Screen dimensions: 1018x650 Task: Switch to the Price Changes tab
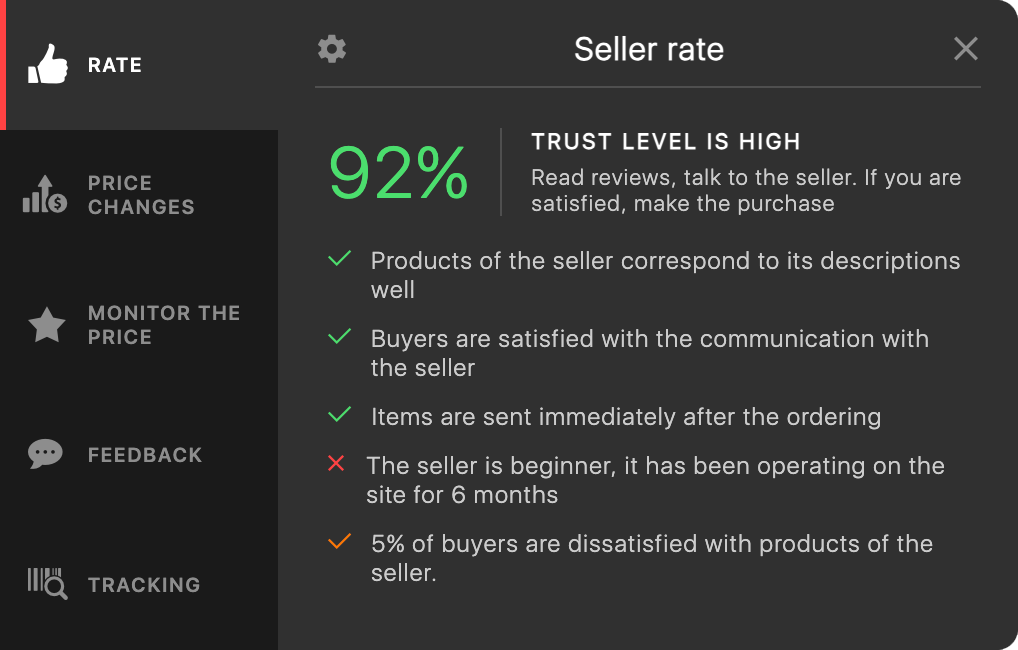(141, 195)
